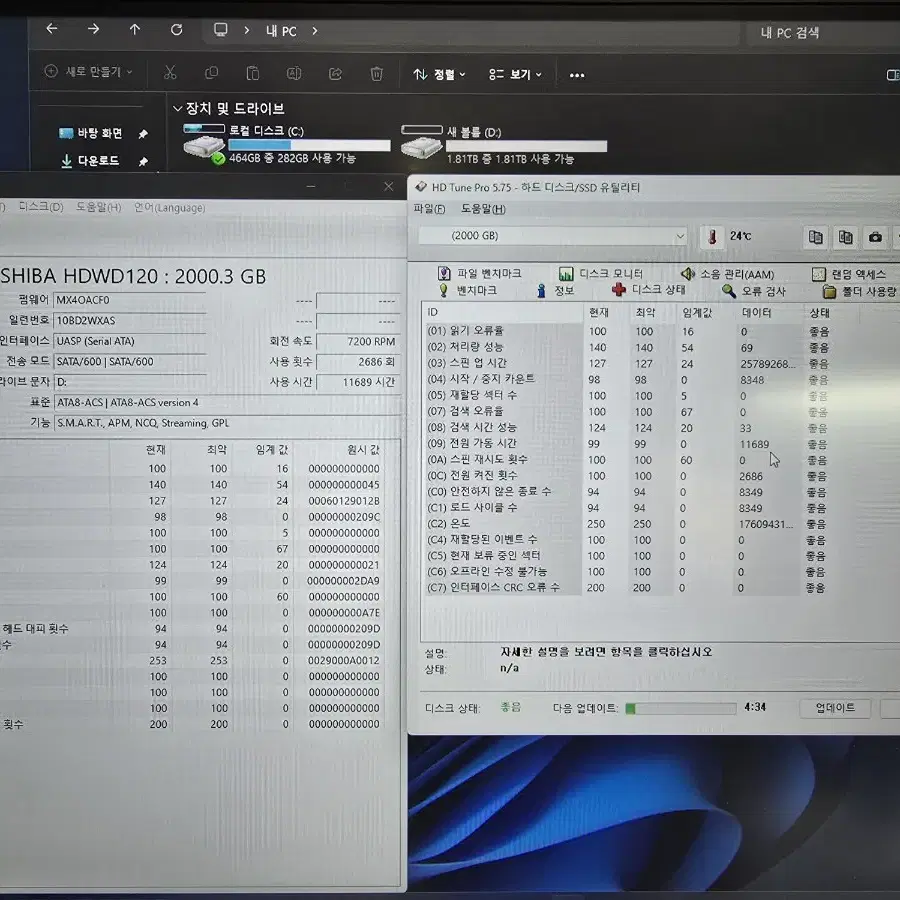Open the 랜덤 액세스 tab
Viewport: 900px width, 900px height.
[x=849, y=274]
